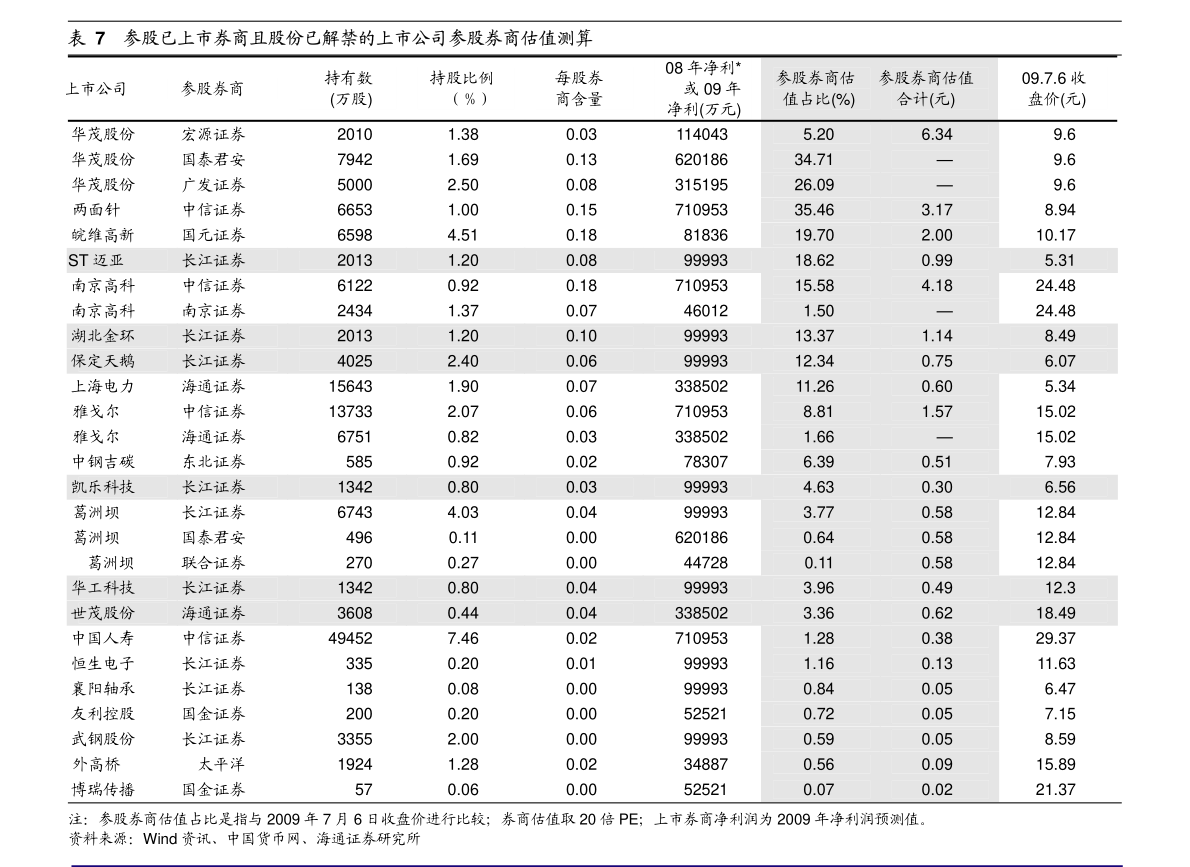
Task: Click the company name "保定天鹅"
Action: (x=103, y=361)
